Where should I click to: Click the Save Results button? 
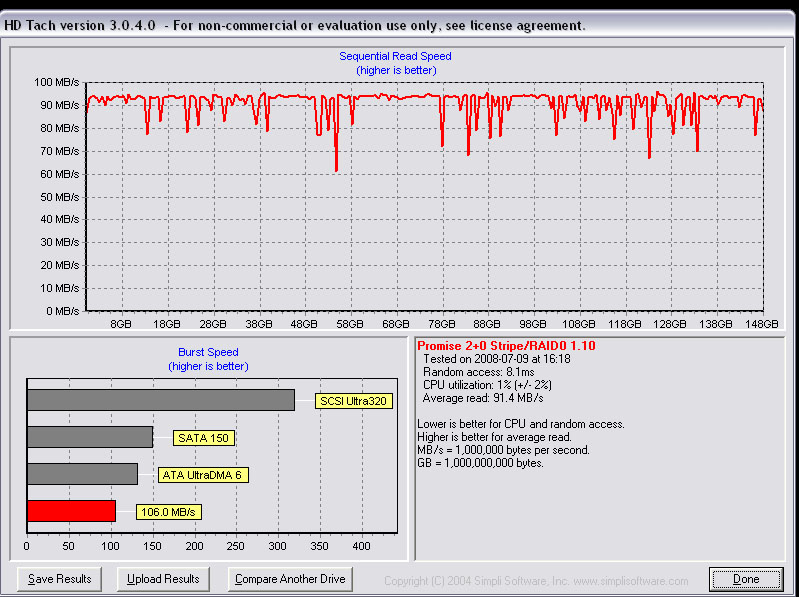59,579
